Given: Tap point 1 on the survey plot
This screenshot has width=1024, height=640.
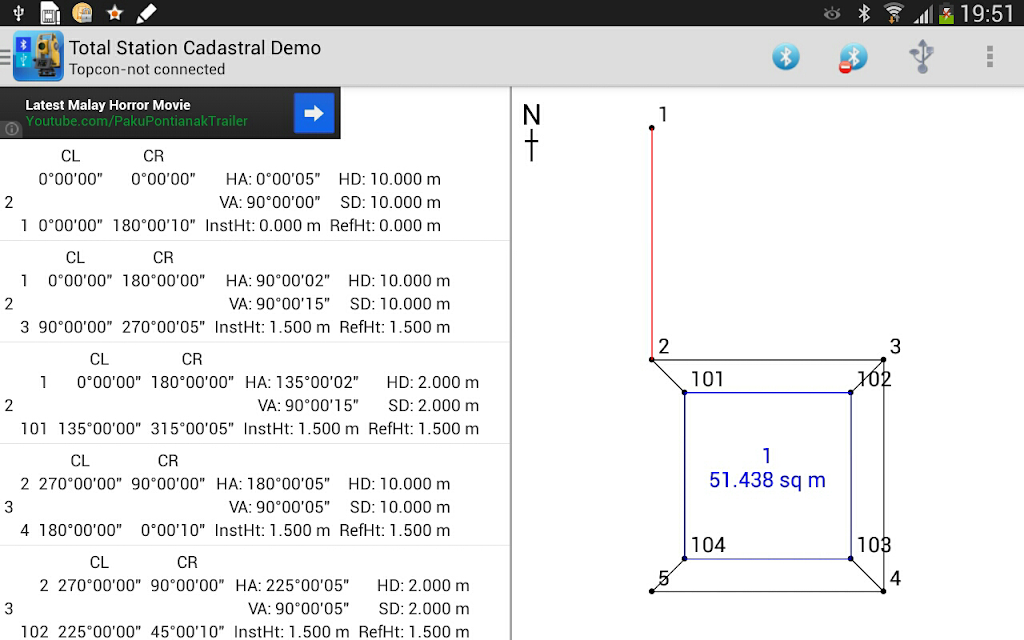Looking at the screenshot, I should pyautogui.click(x=652, y=127).
